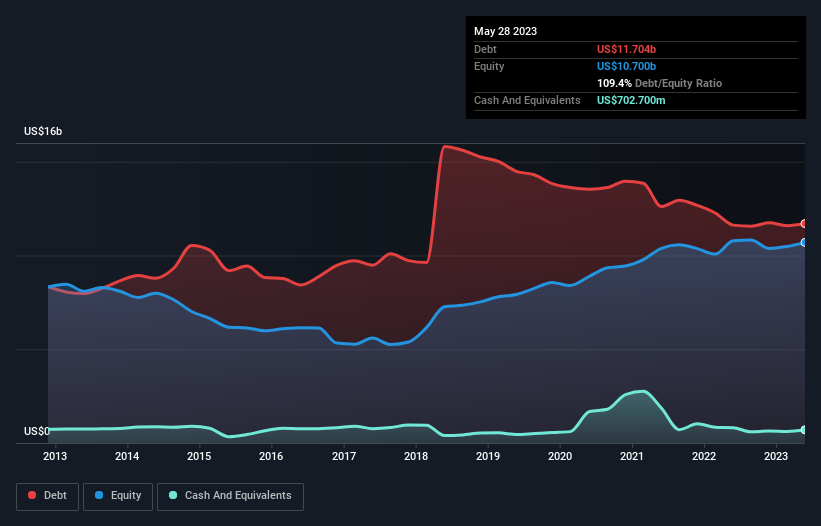Click the US$0 y-axis label

click(x=37, y=431)
